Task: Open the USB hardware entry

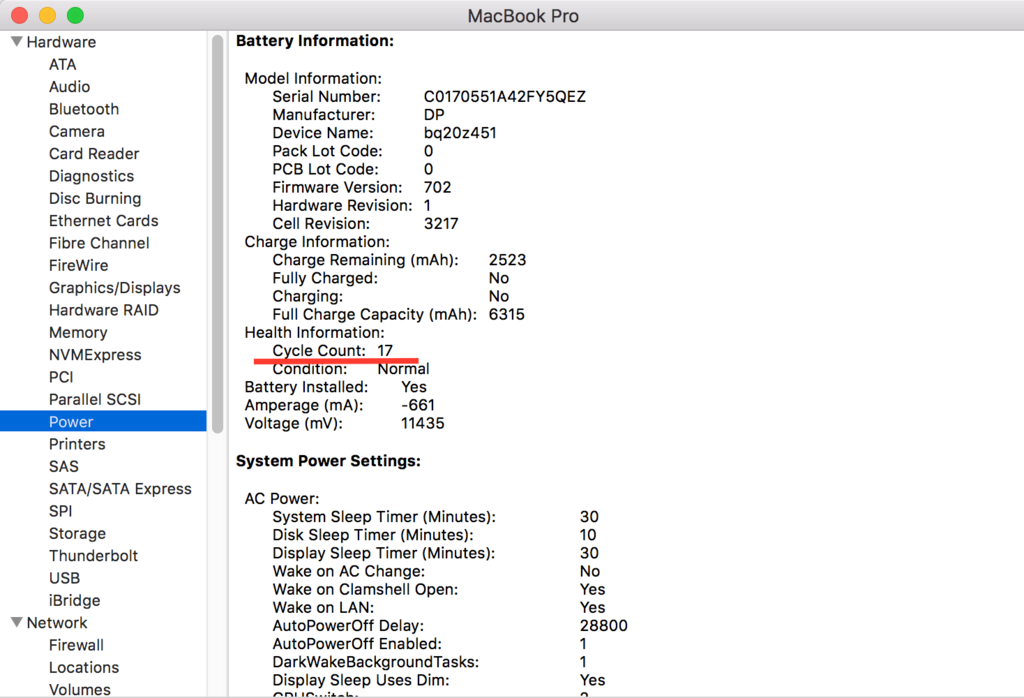Action: point(64,578)
